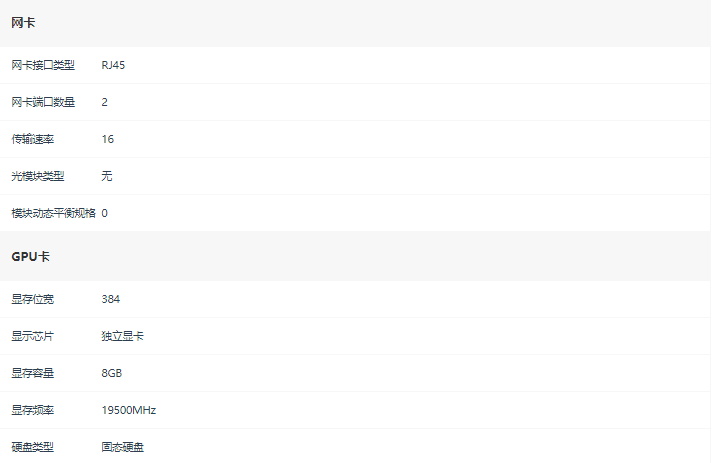Click the 固态硬盘 value

(122, 447)
